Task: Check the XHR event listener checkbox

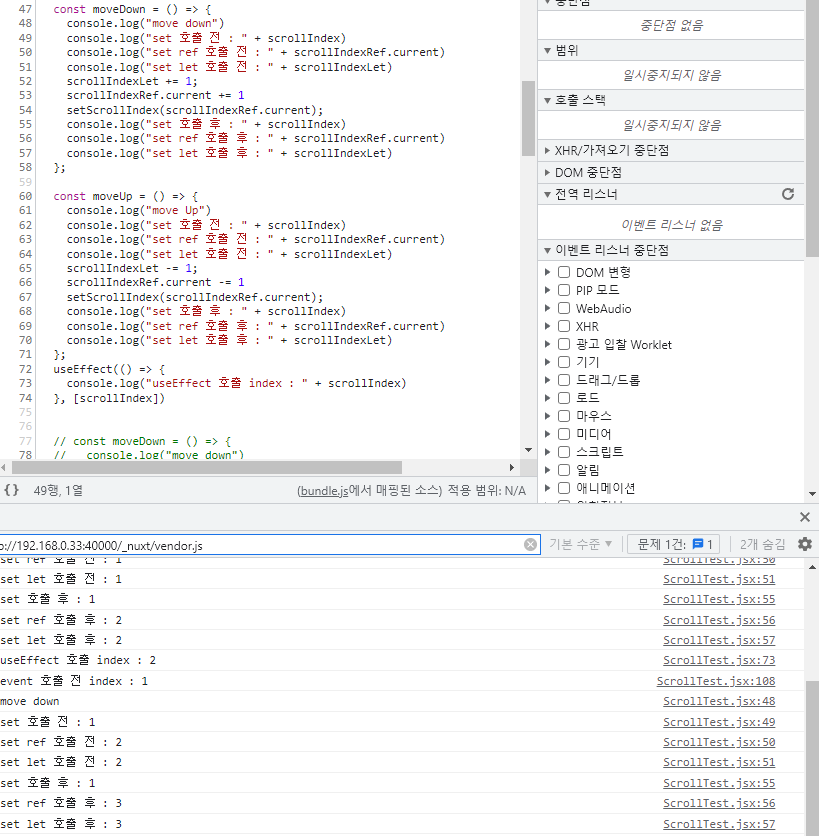Action: [564, 326]
